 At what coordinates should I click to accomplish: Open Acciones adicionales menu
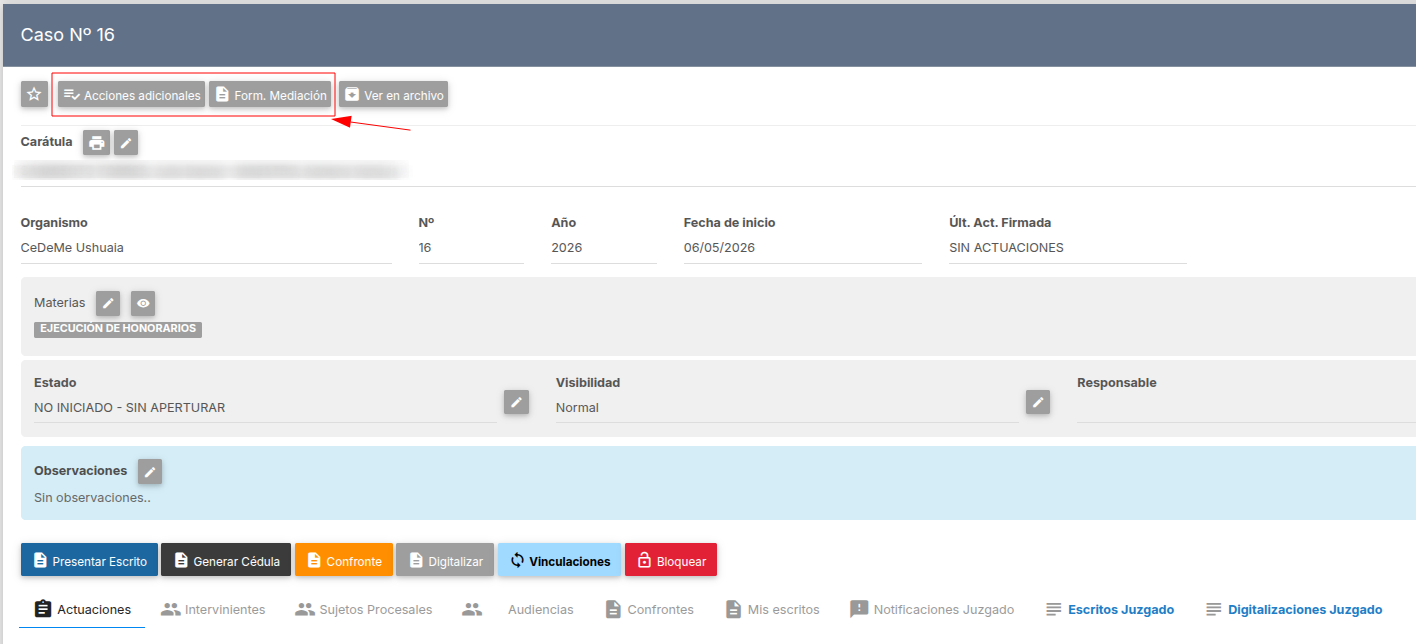tap(131, 95)
